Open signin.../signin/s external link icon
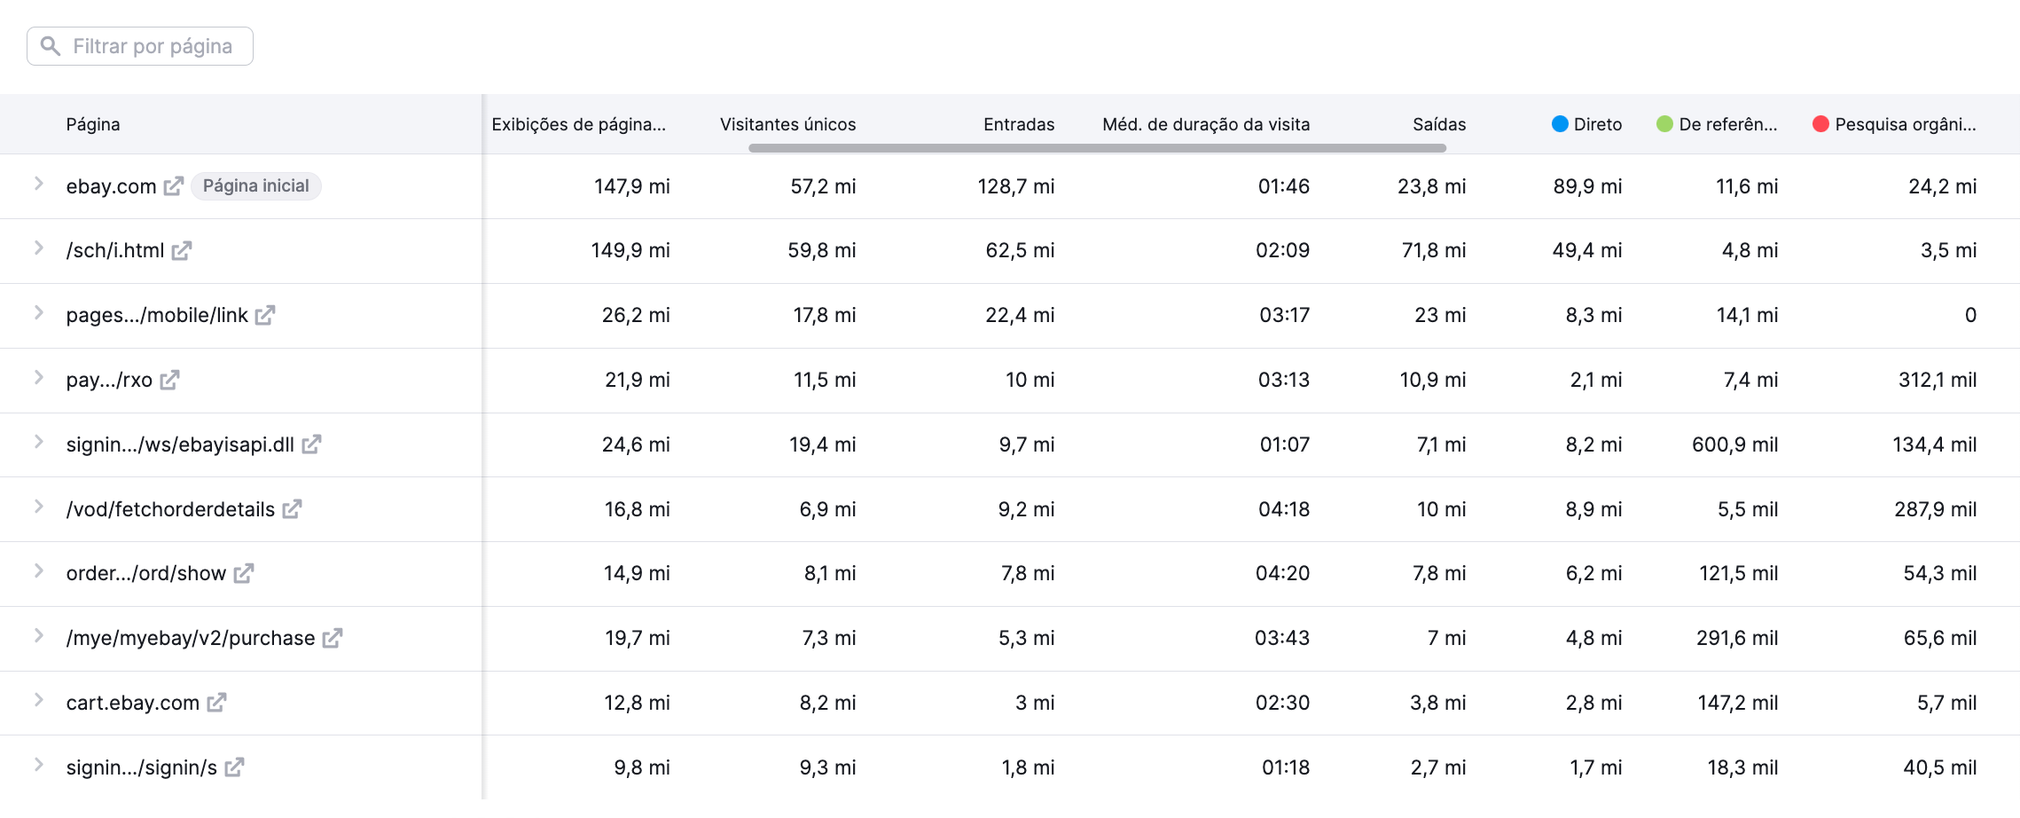2020x818 pixels. (235, 767)
